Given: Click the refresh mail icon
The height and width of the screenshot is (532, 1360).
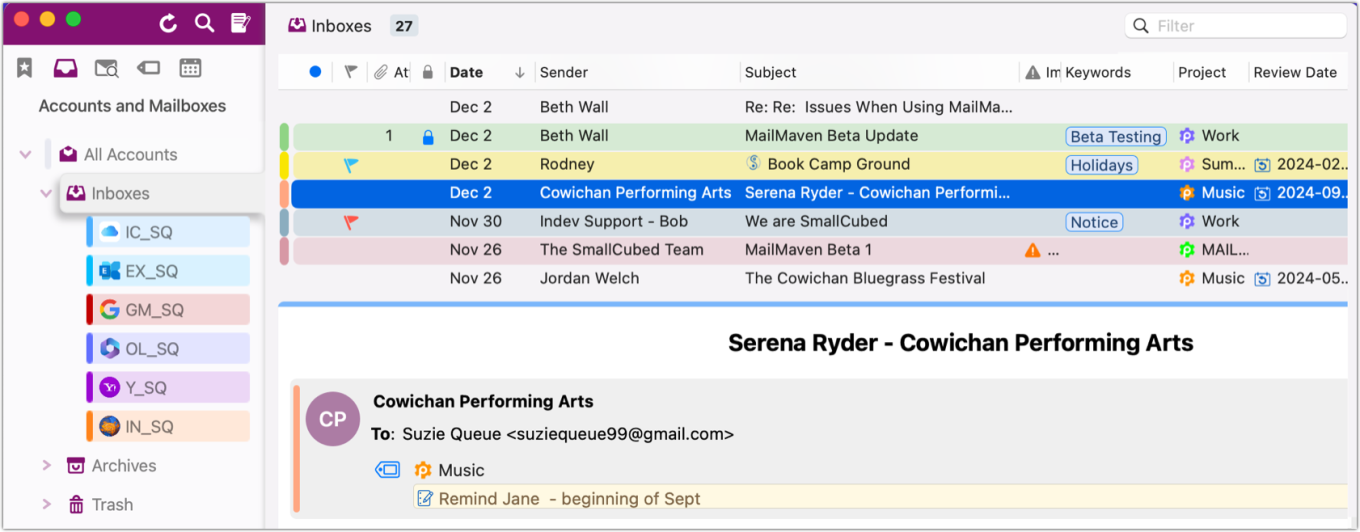Looking at the screenshot, I should 168,23.
